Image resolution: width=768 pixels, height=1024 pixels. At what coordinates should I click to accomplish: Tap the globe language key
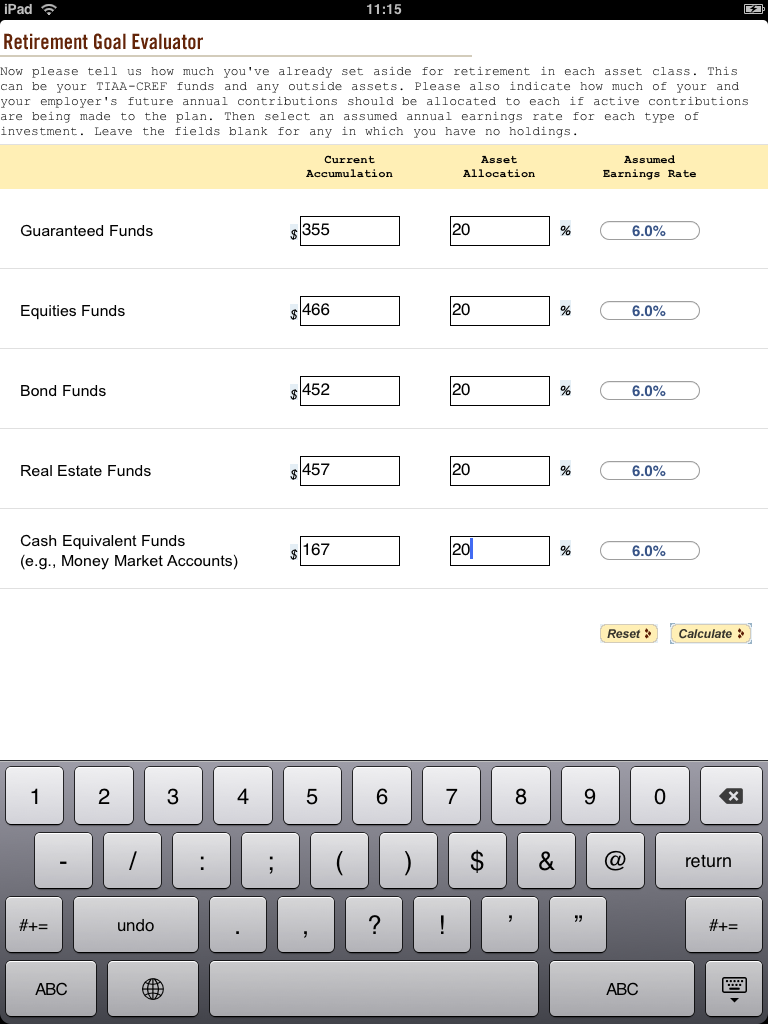[x=153, y=989]
